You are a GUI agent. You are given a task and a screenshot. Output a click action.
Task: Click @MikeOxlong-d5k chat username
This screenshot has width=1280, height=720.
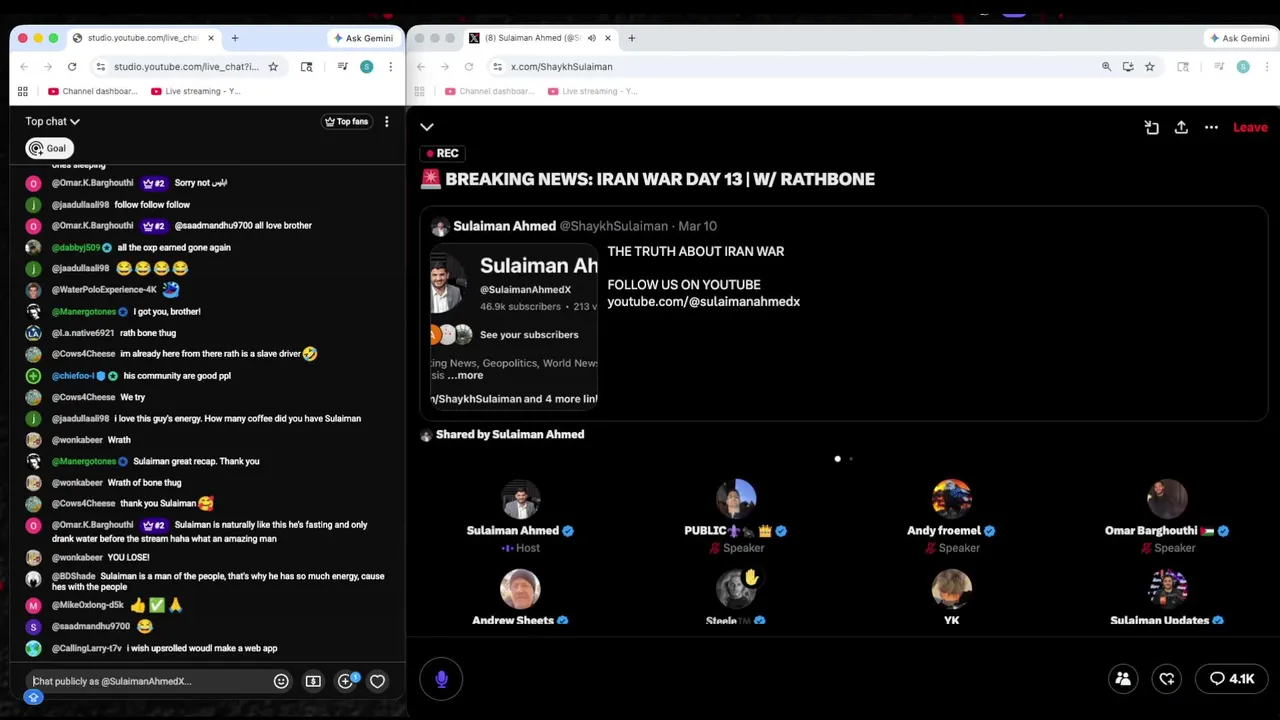click(x=87, y=605)
